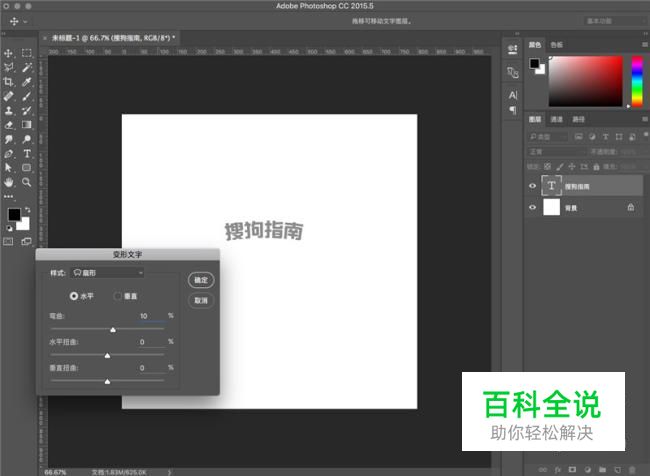Select the Eraser tool

(x=8, y=125)
